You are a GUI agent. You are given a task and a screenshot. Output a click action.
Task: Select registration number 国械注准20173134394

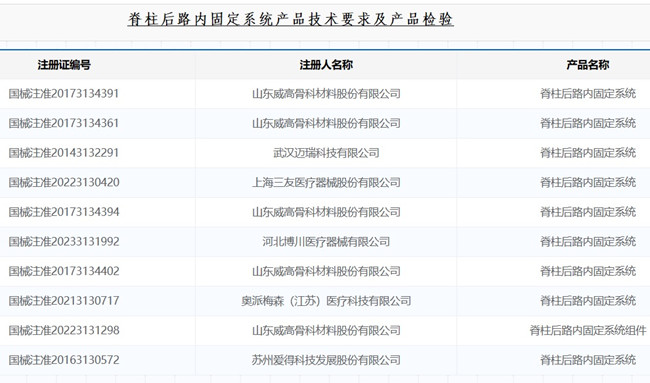64,212
